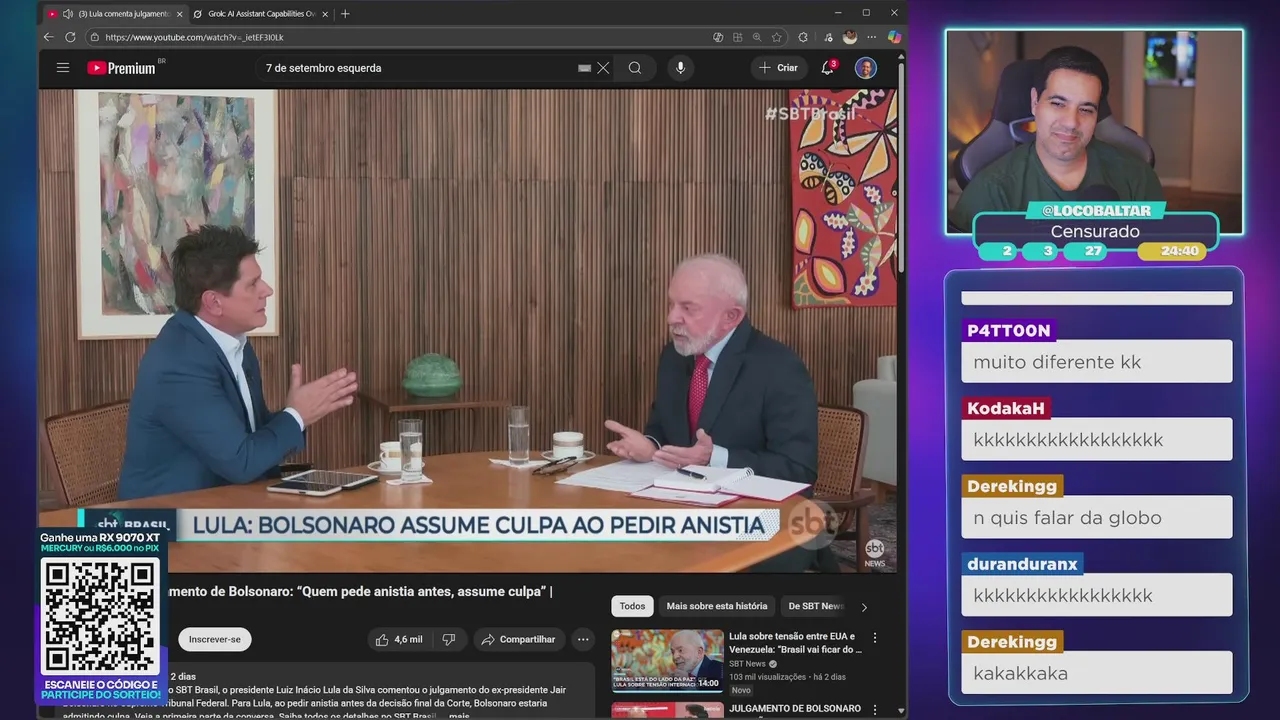Open YouTube notifications bell

coord(828,68)
